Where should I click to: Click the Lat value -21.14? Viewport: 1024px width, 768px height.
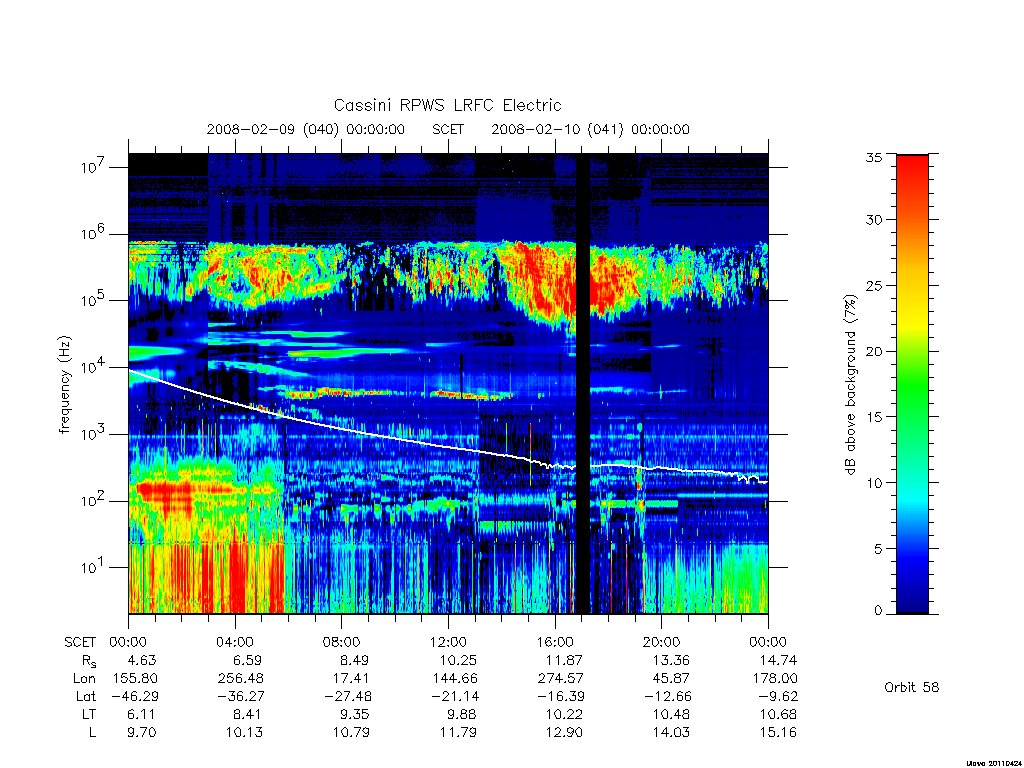coord(455,696)
